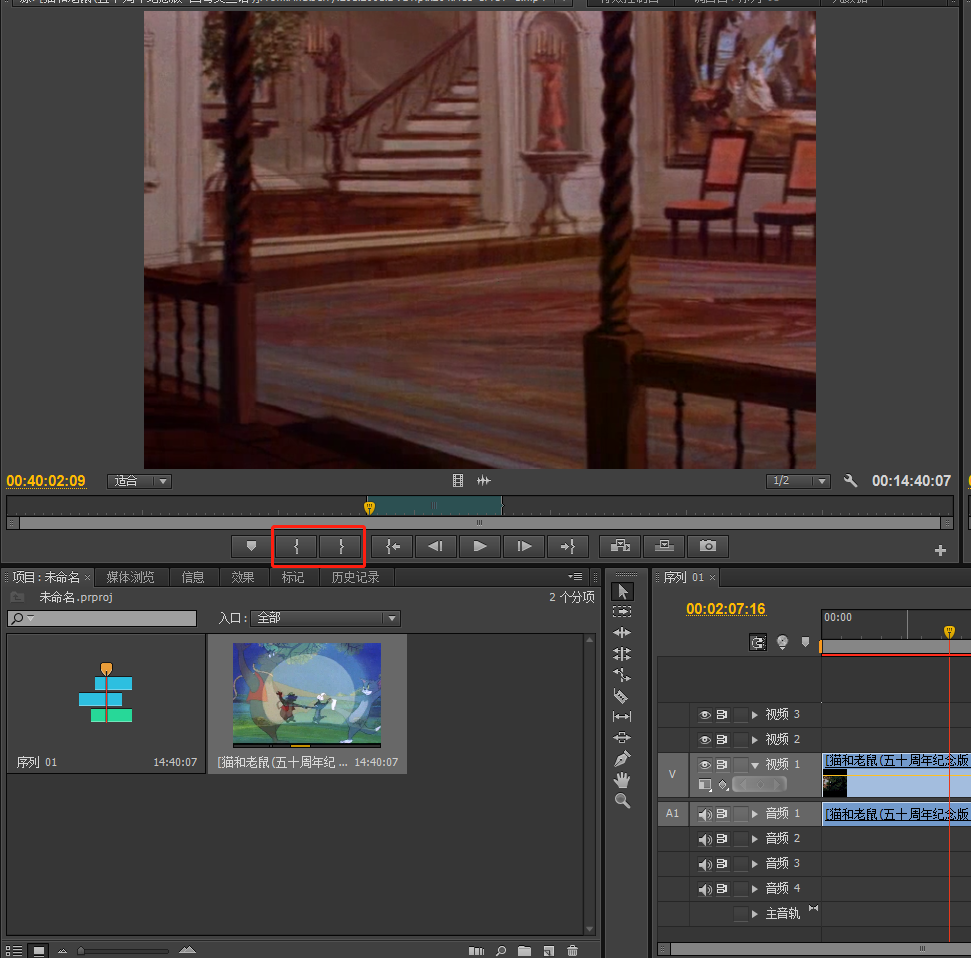Open the 1/2 playback resolution dropdown
971x958 pixels.
pyautogui.click(x=798, y=481)
